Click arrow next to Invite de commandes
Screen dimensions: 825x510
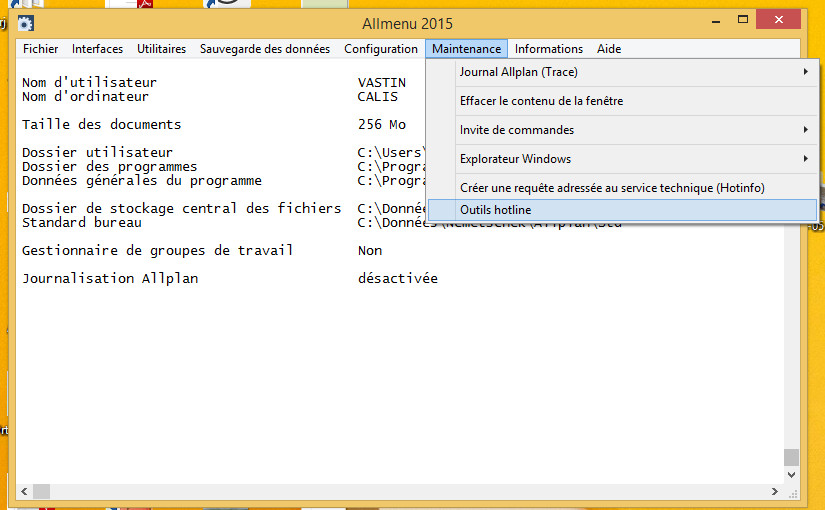click(x=806, y=129)
